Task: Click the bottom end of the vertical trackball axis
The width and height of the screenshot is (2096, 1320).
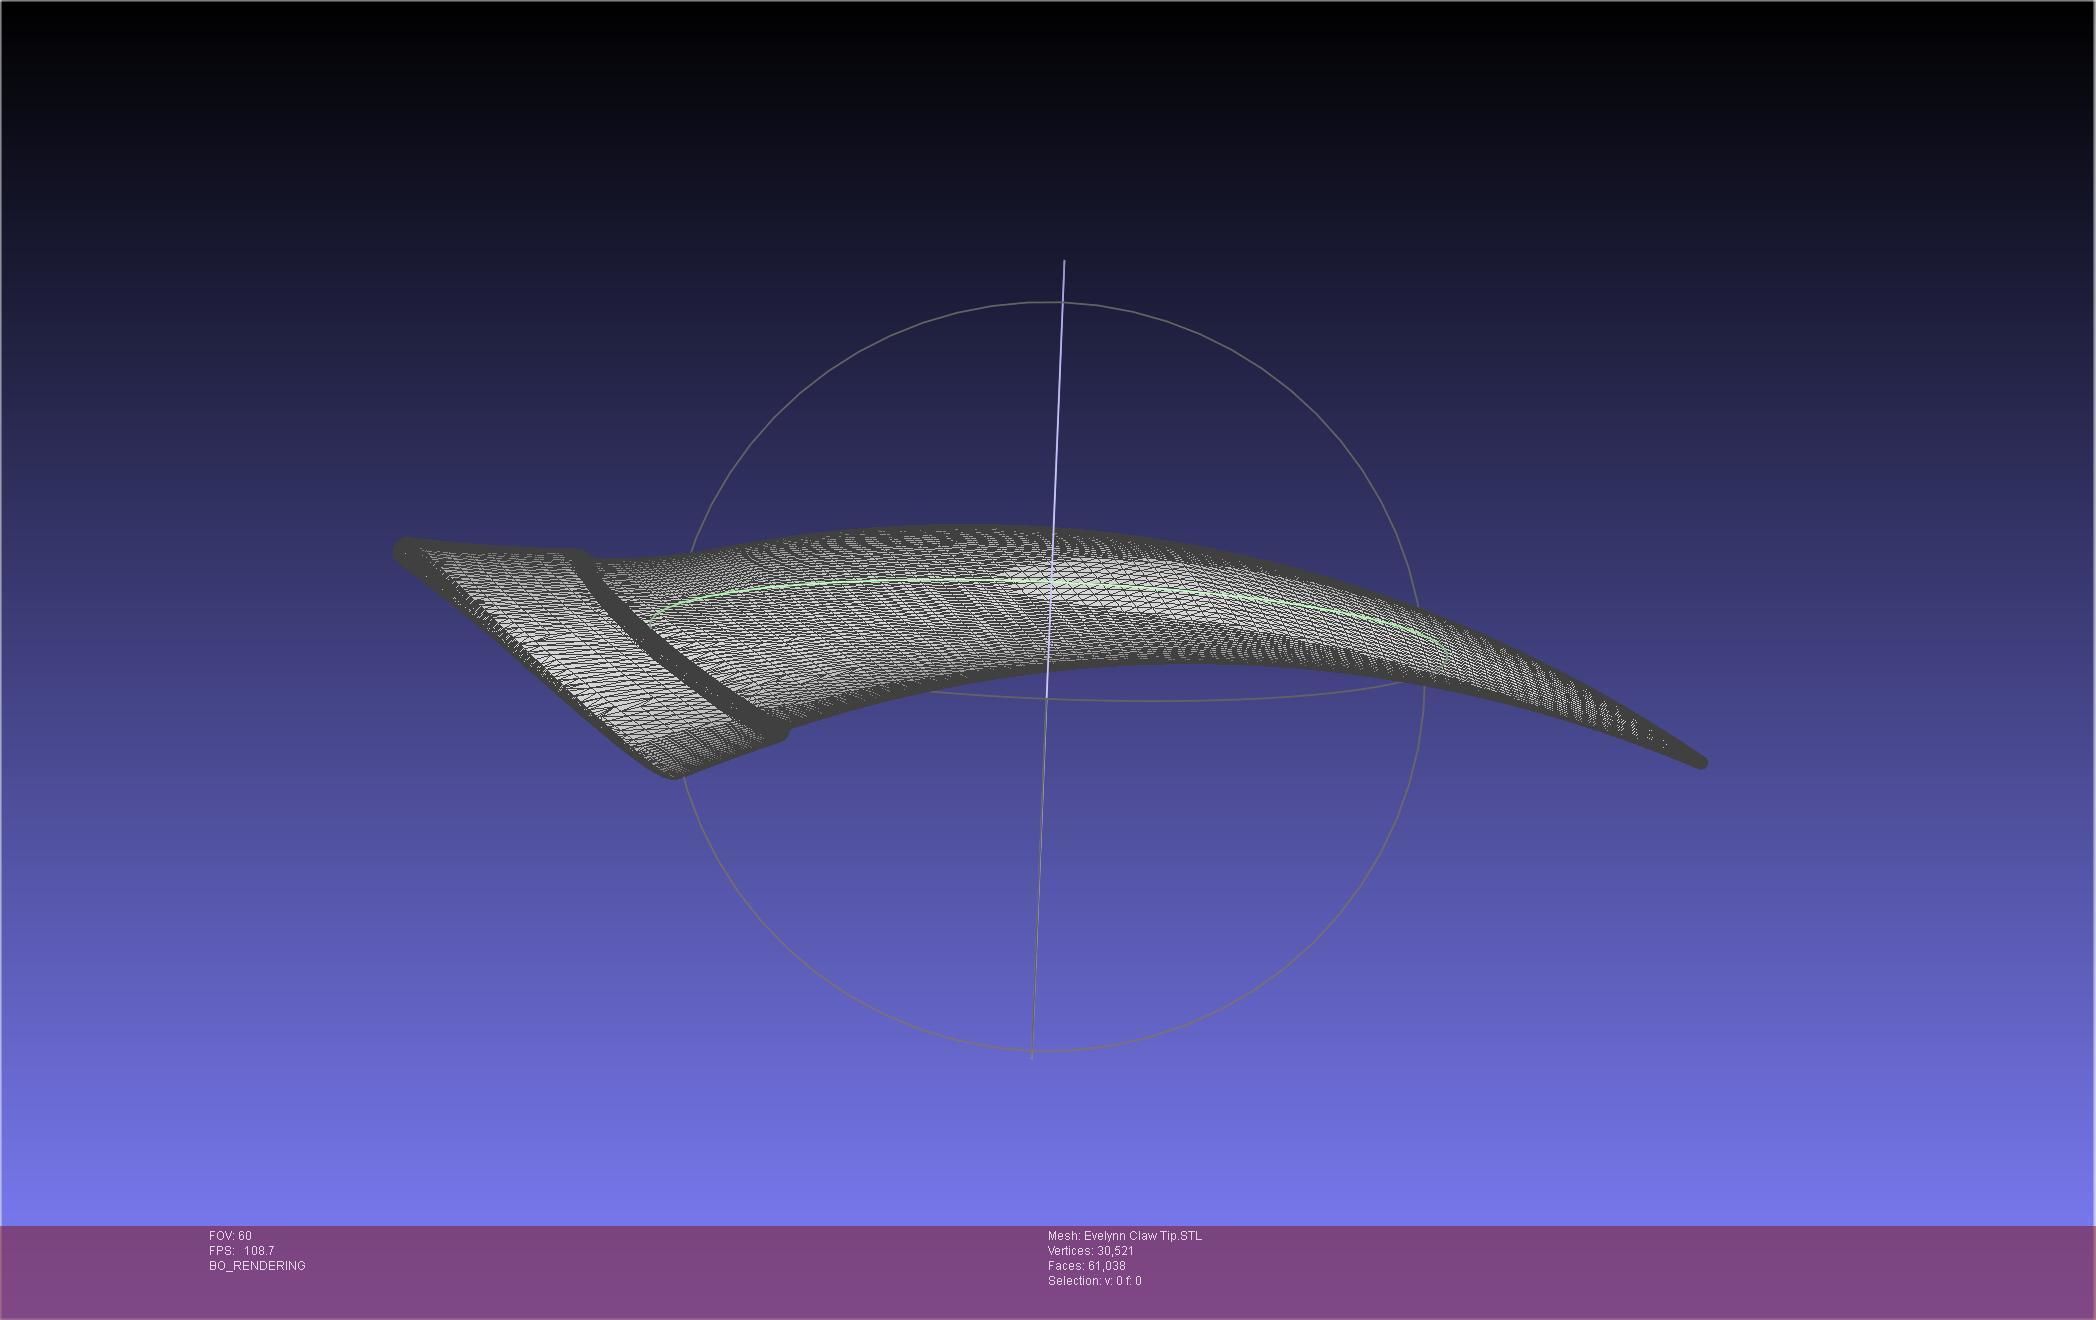Action: [1032, 1054]
